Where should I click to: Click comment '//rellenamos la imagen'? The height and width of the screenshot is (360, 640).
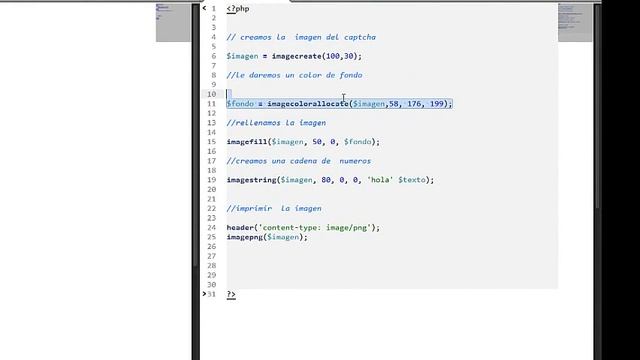[x=276, y=123]
